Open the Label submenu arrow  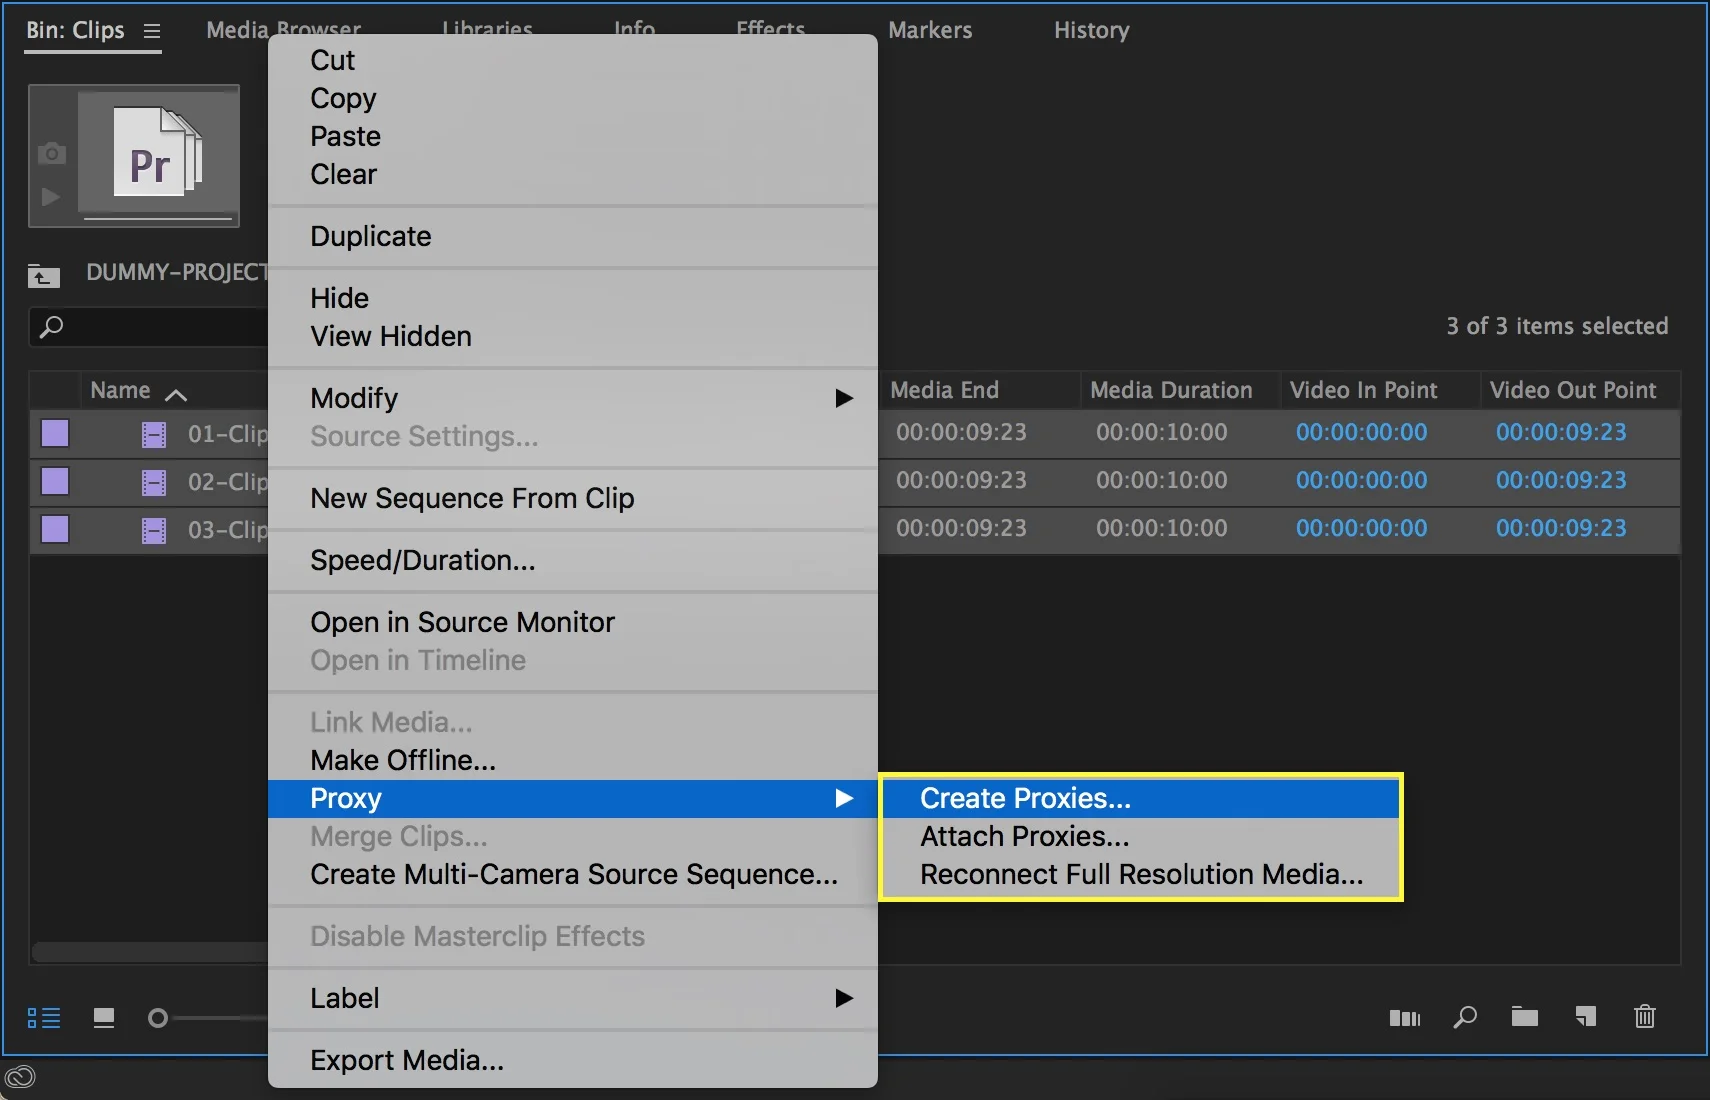845,998
